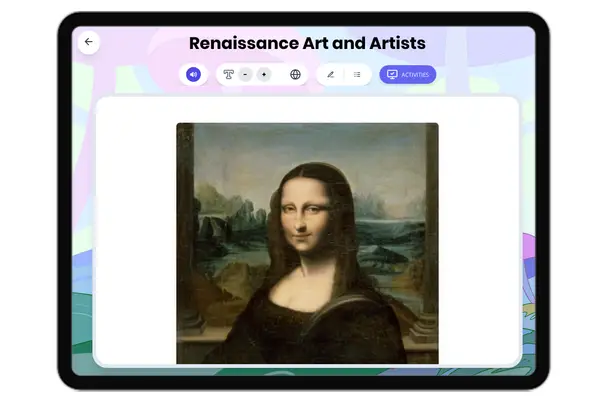Viewport: 600px width, 400px height.
Task: Go back using the arrow button
Action: [88, 42]
